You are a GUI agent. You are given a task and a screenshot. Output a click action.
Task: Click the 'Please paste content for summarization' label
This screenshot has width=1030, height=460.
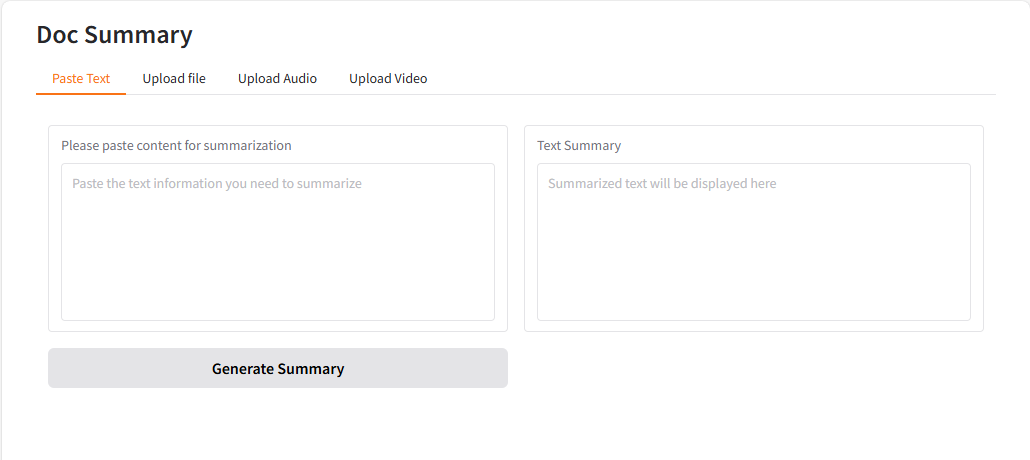(176, 145)
